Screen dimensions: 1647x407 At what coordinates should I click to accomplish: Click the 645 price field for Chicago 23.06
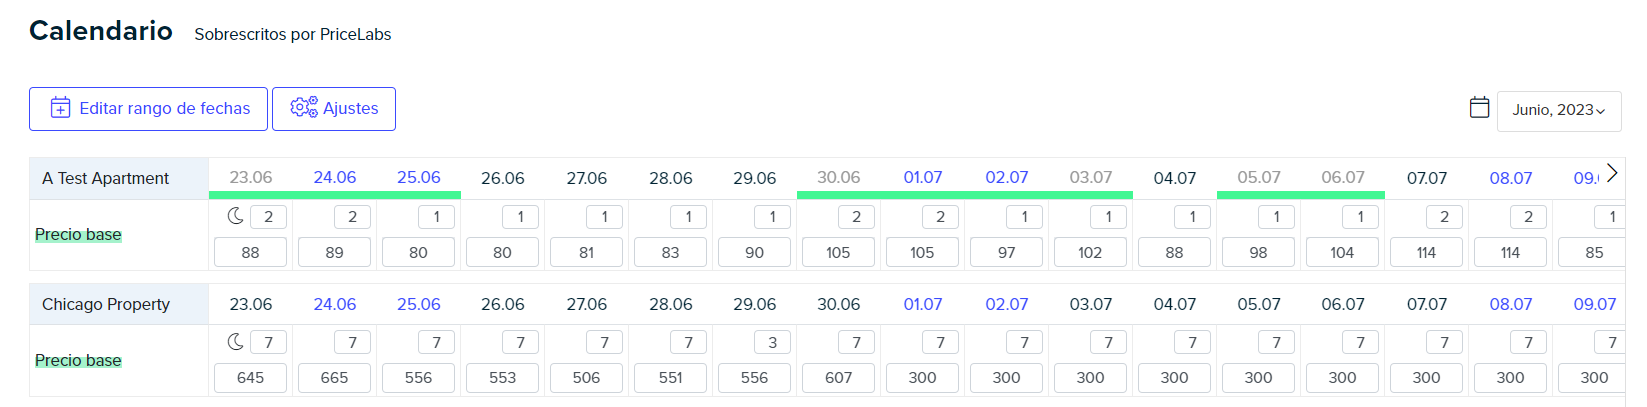(x=250, y=378)
